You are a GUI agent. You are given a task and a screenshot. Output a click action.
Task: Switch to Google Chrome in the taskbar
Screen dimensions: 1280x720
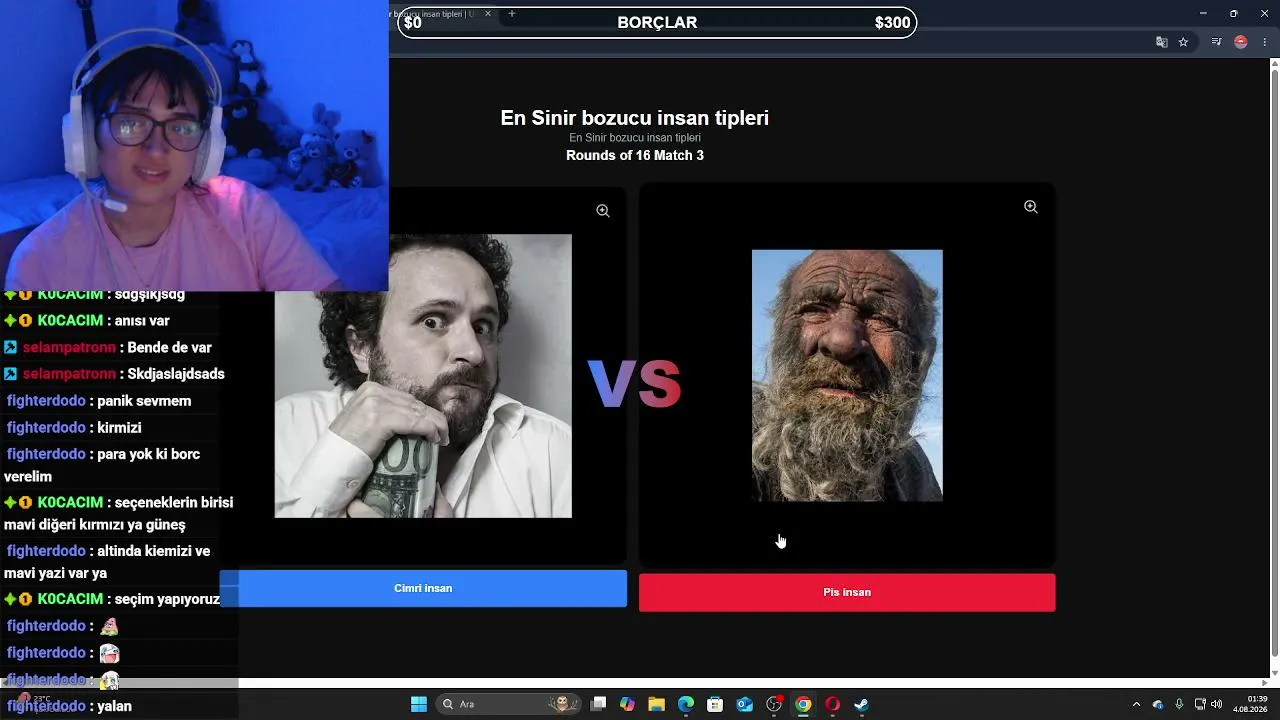coord(803,704)
